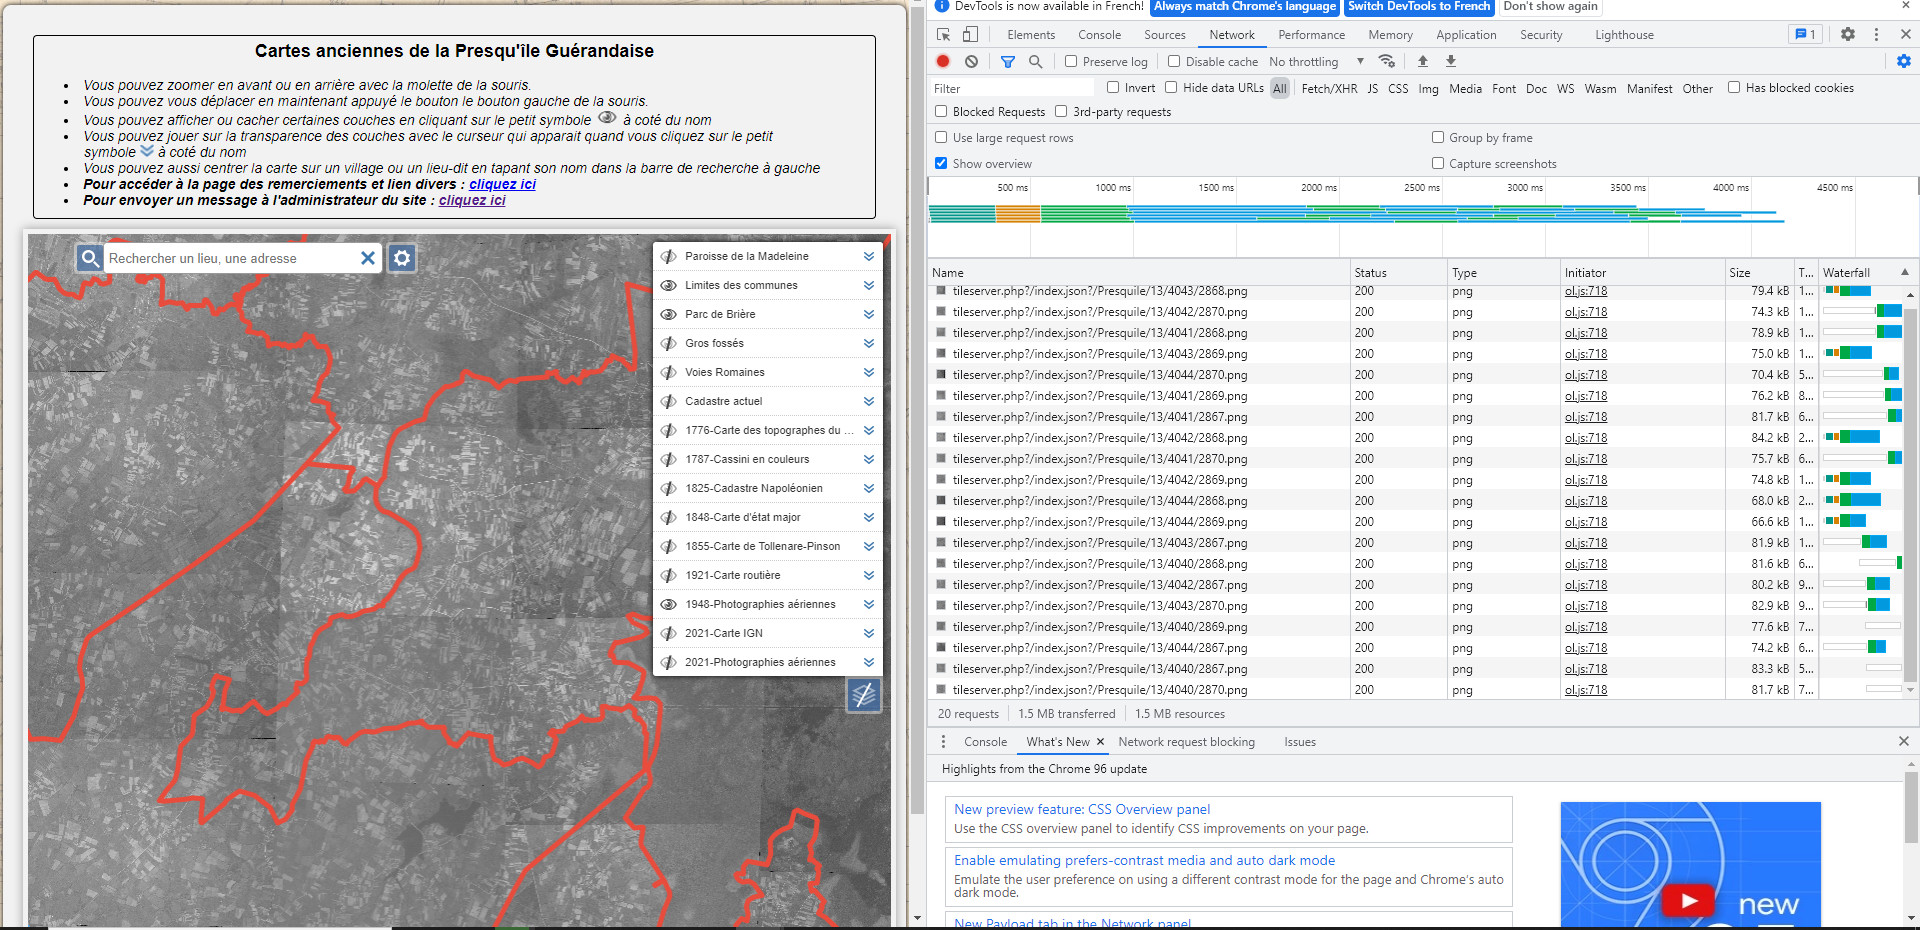Screen dimensions: 1920x930
Task: Show the Cadastre actuel layer
Action: point(669,401)
